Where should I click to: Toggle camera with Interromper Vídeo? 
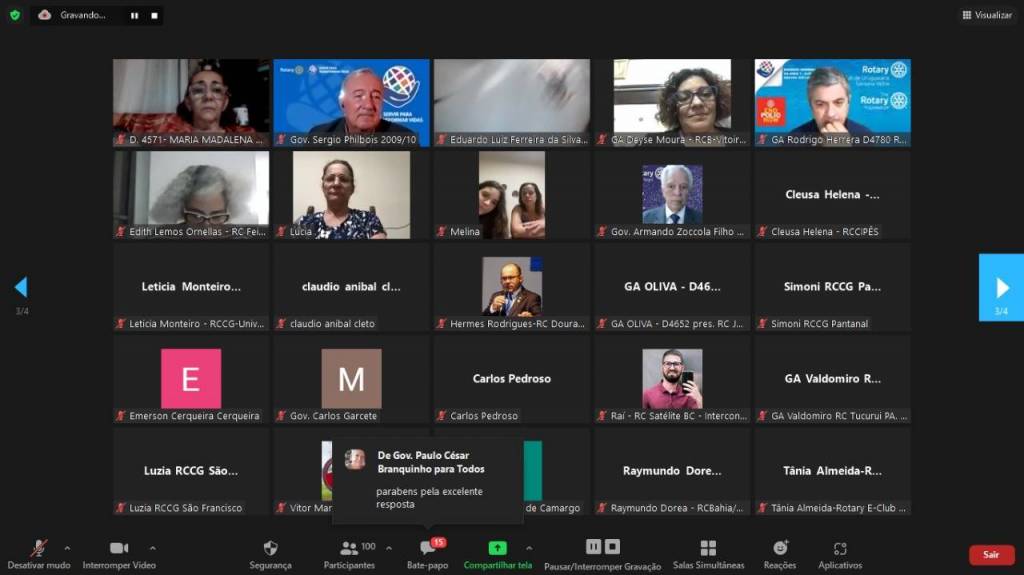[119, 554]
